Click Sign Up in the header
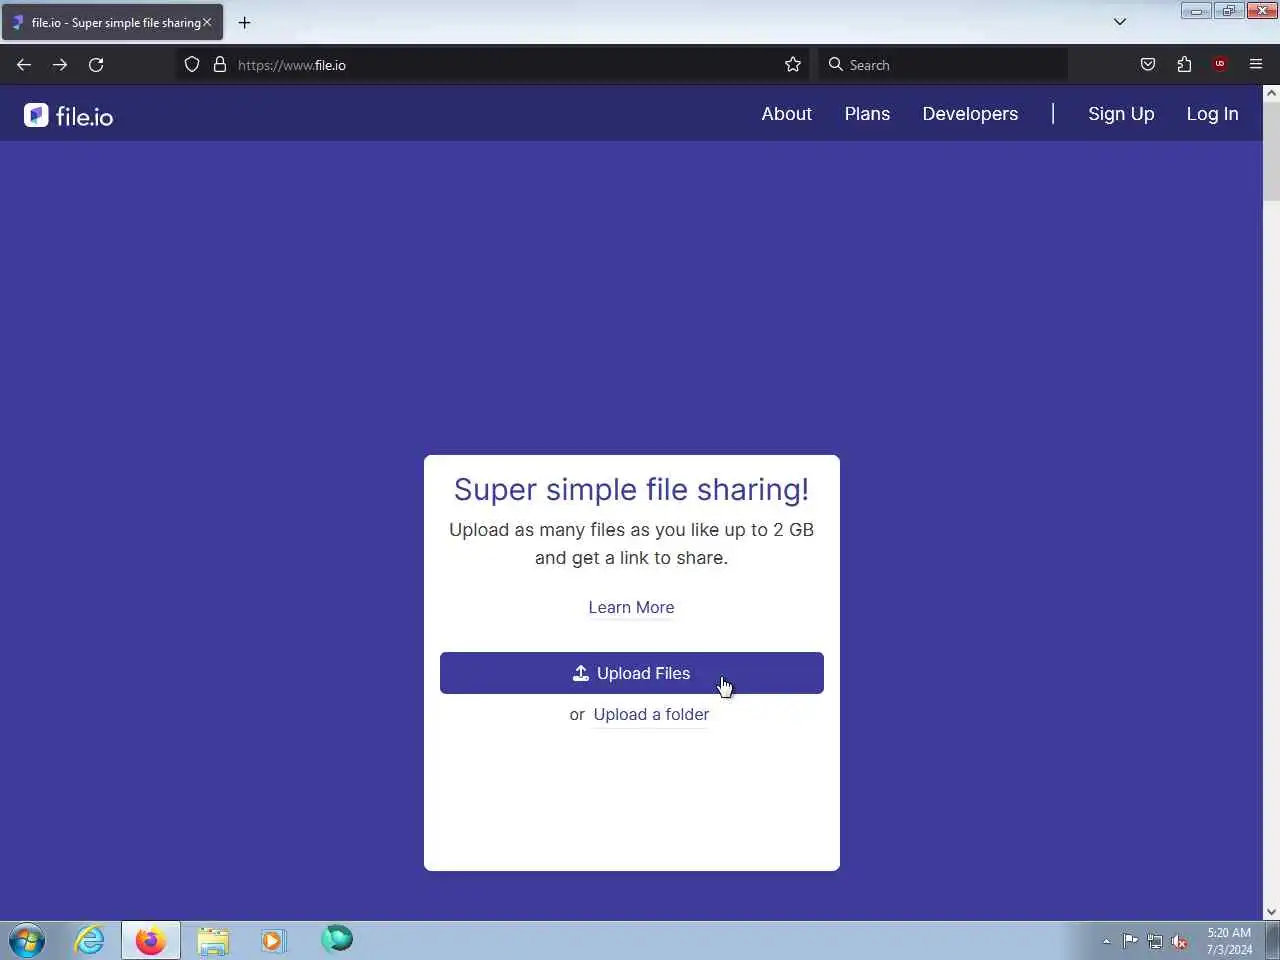Viewport: 1280px width, 960px height. [1121, 114]
